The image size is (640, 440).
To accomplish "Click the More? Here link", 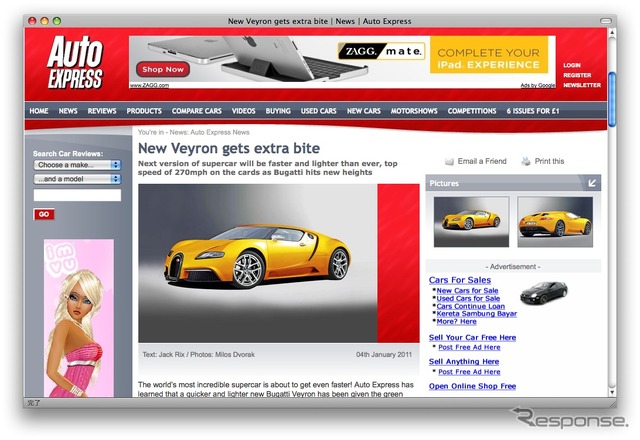I will (x=456, y=321).
